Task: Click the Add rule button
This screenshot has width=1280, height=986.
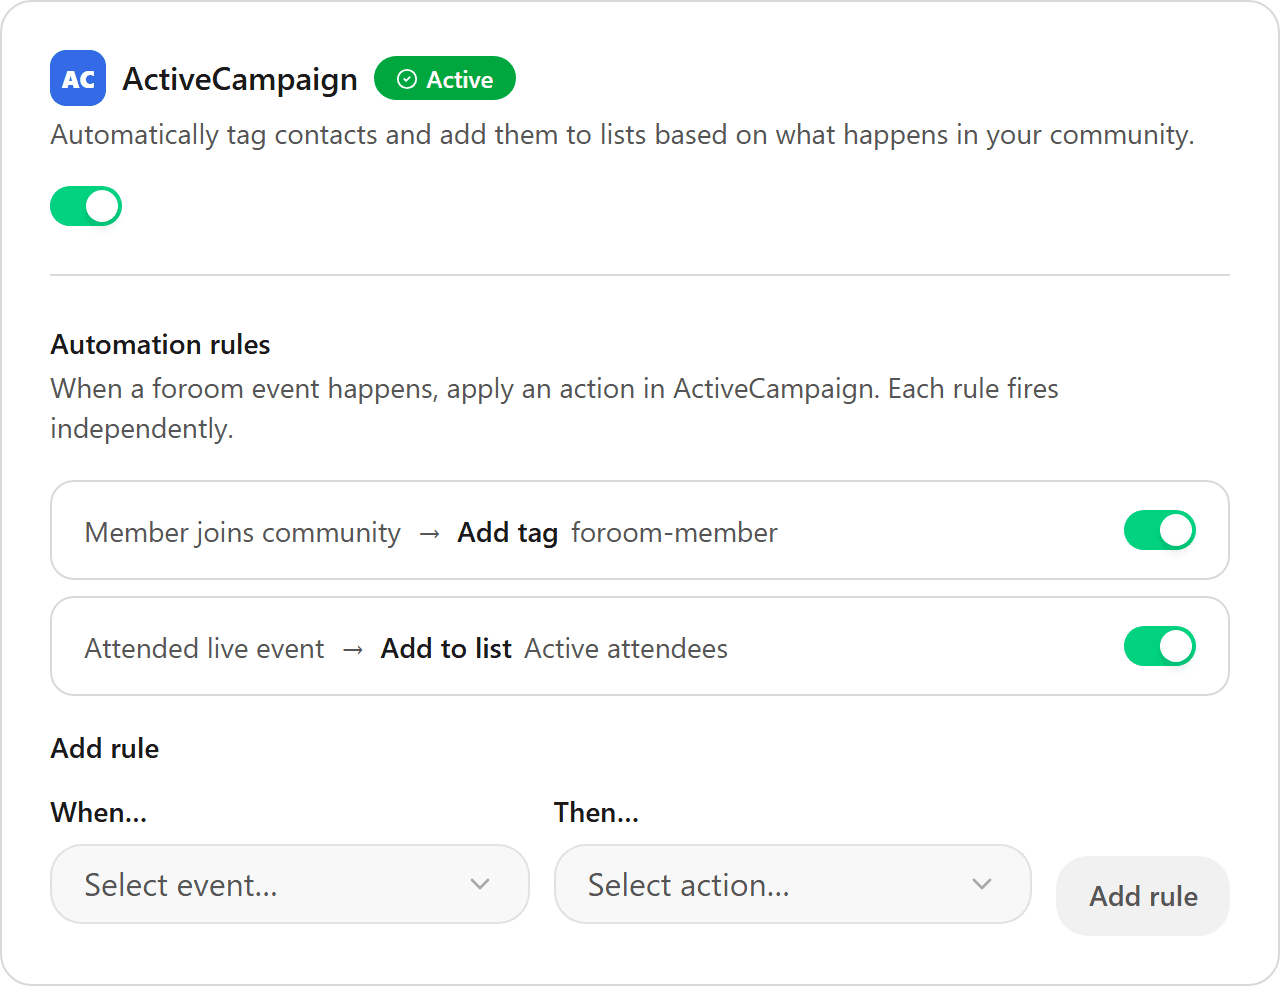Action: (x=1143, y=896)
